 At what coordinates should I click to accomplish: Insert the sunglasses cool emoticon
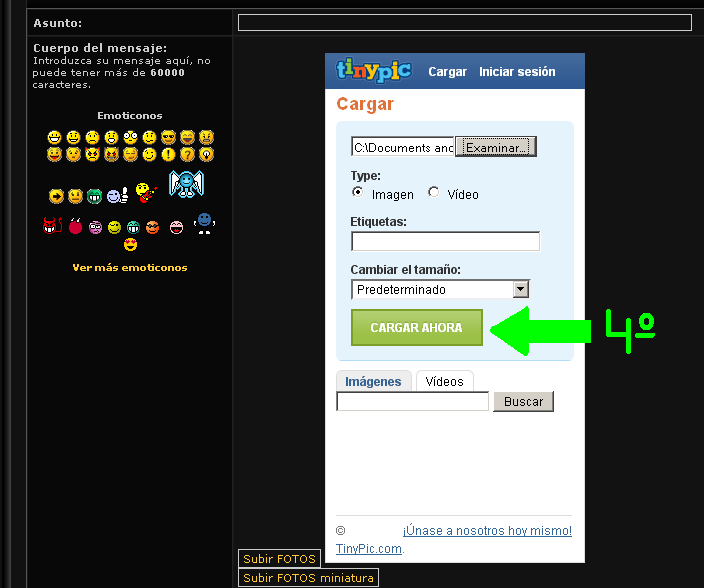(x=168, y=137)
